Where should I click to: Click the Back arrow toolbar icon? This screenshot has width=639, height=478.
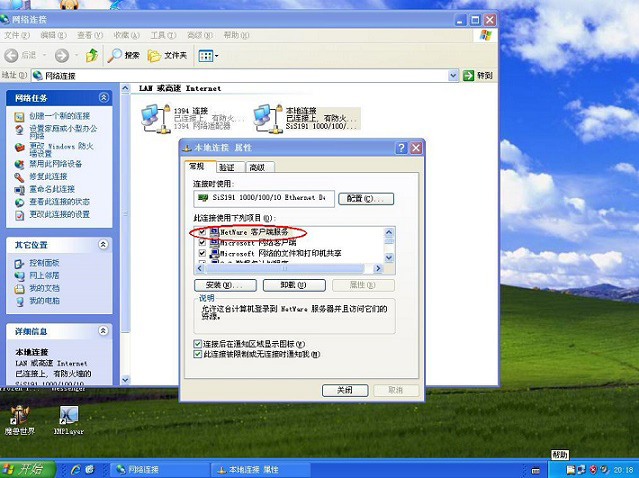pyautogui.click(x=11, y=55)
